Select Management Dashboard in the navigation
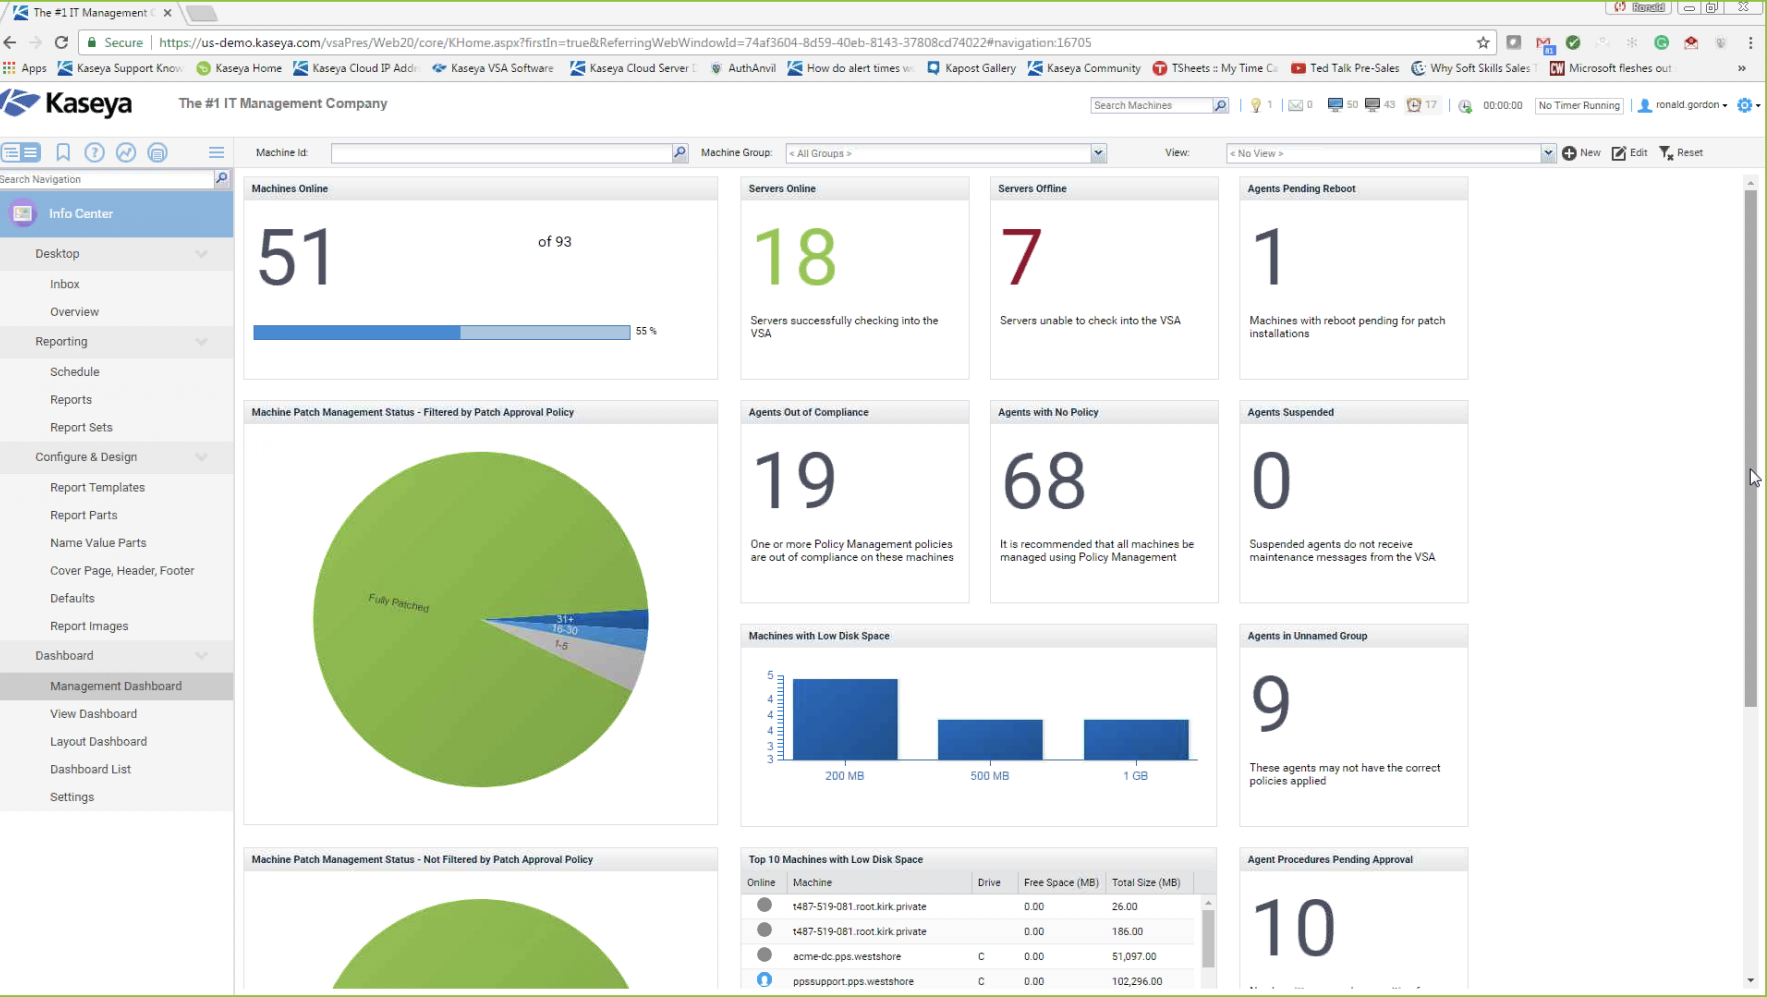This screenshot has height=997, width=1767. point(116,686)
